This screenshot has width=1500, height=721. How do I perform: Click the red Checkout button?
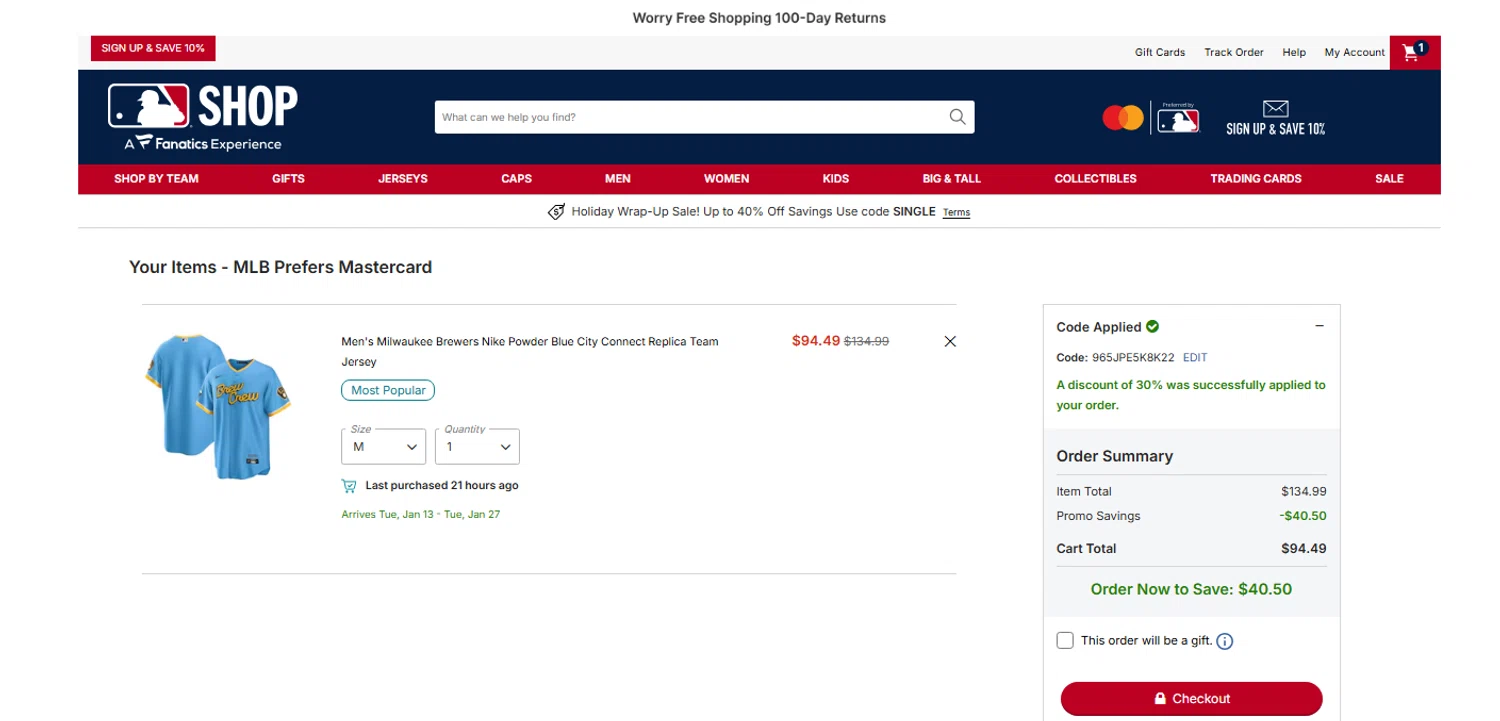pos(1191,699)
